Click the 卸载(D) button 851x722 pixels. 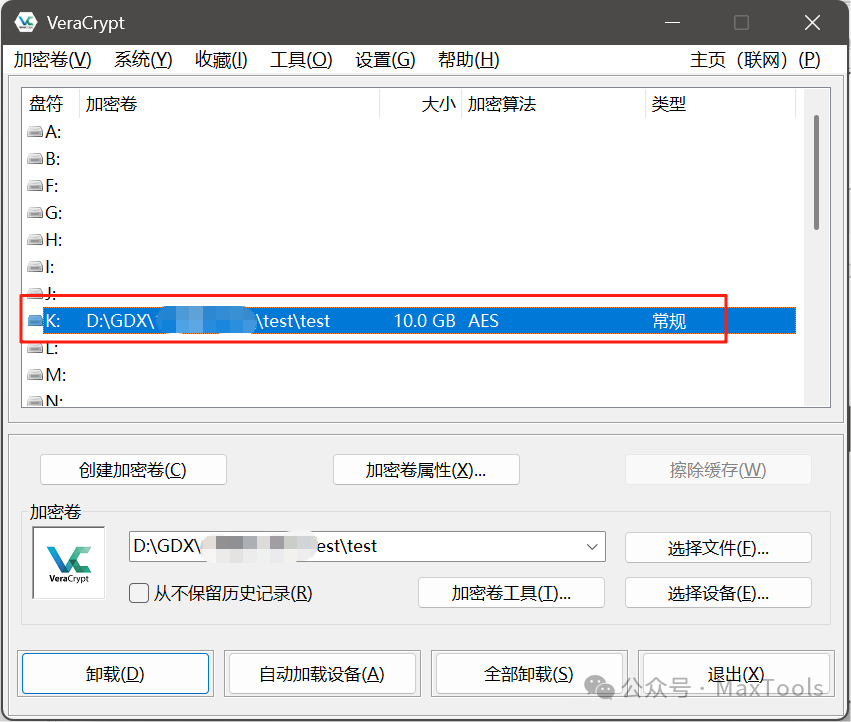(x=115, y=674)
